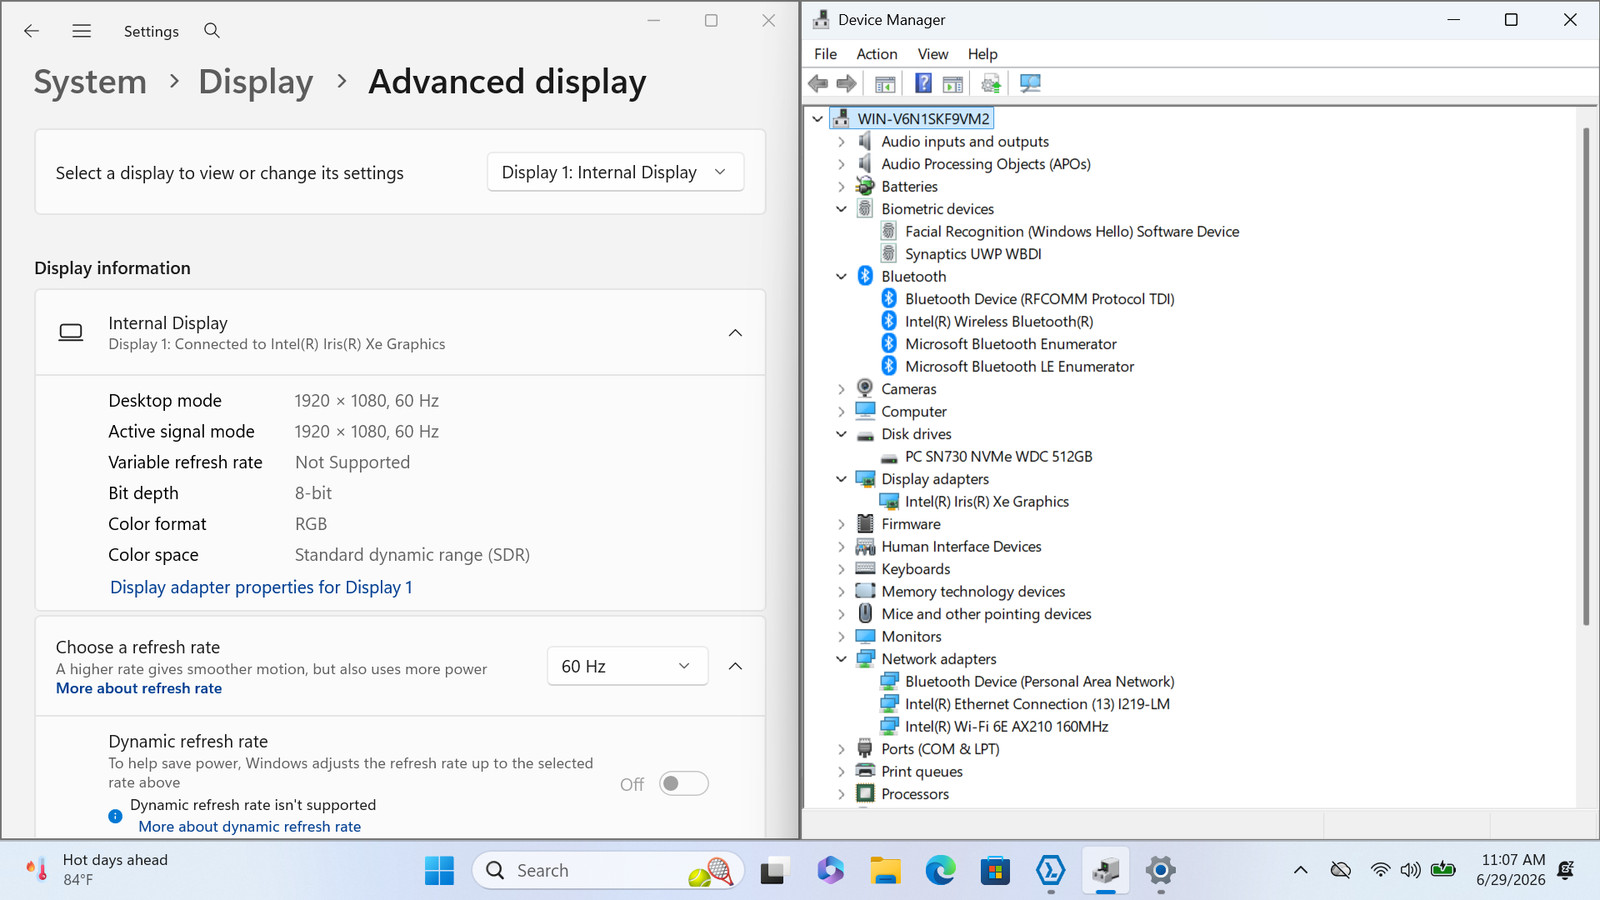Open the clock showing 11:07 AM

(1511, 870)
